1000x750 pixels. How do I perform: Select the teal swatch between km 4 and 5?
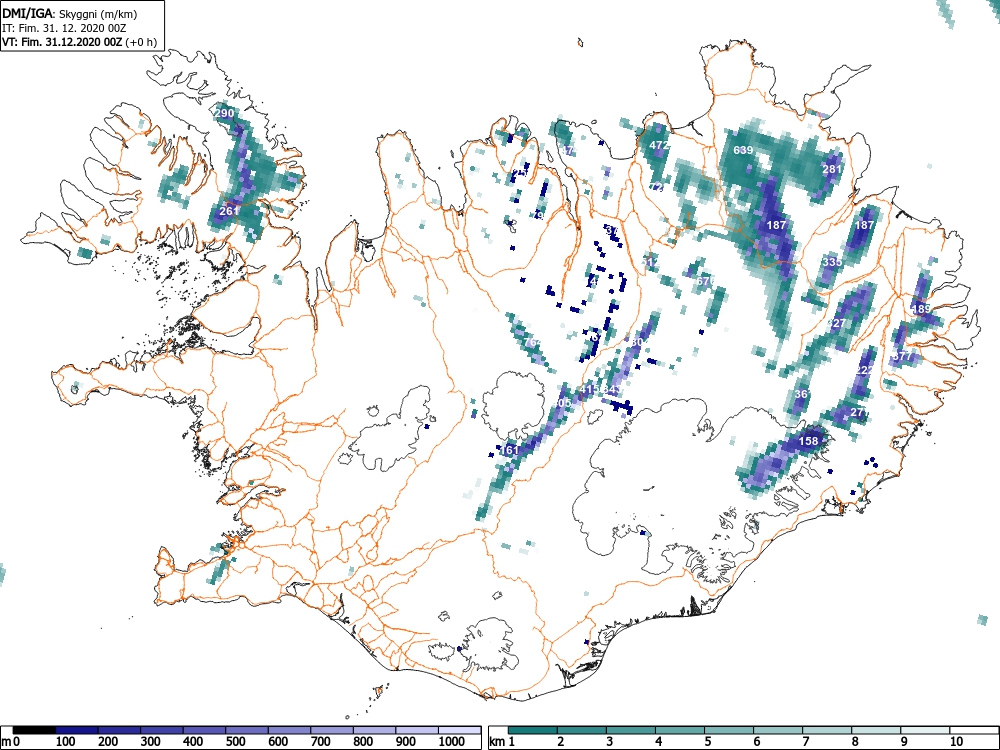point(680,730)
